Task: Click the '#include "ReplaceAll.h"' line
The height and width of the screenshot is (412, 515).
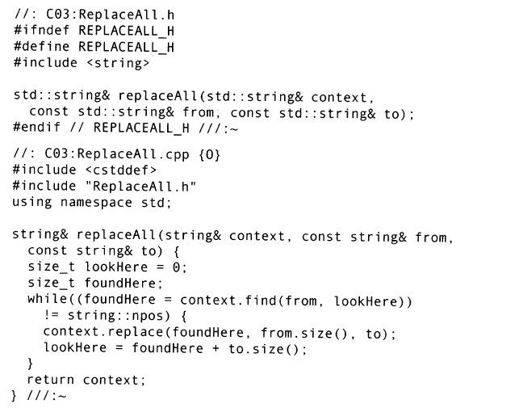Action: [x=104, y=186]
